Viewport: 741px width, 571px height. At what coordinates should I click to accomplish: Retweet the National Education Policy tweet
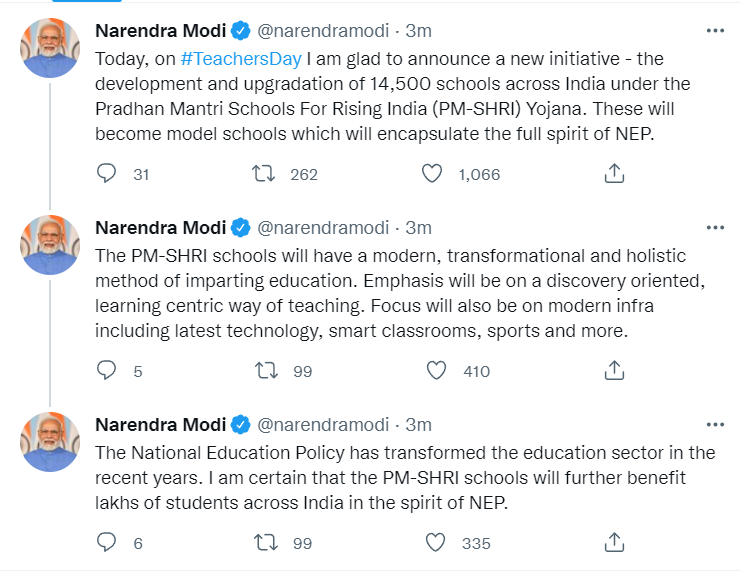(266, 543)
